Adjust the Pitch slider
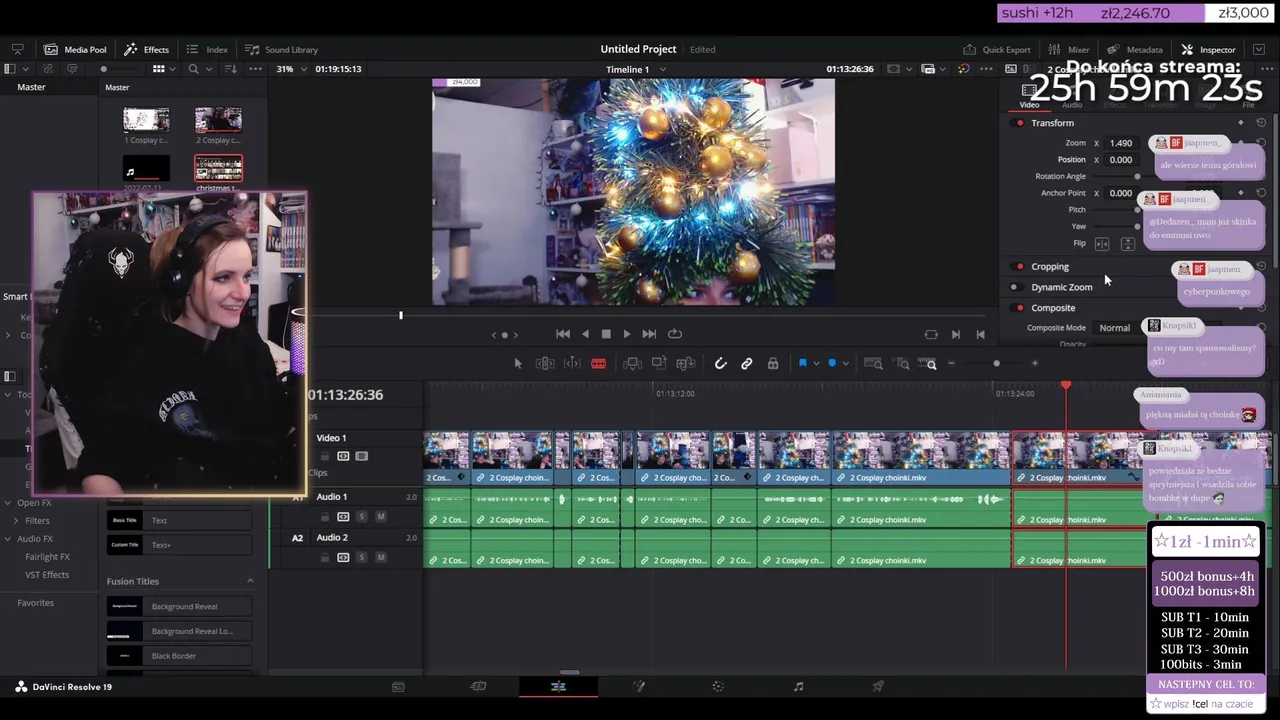The width and height of the screenshot is (1280, 720). pos(1137,210)
